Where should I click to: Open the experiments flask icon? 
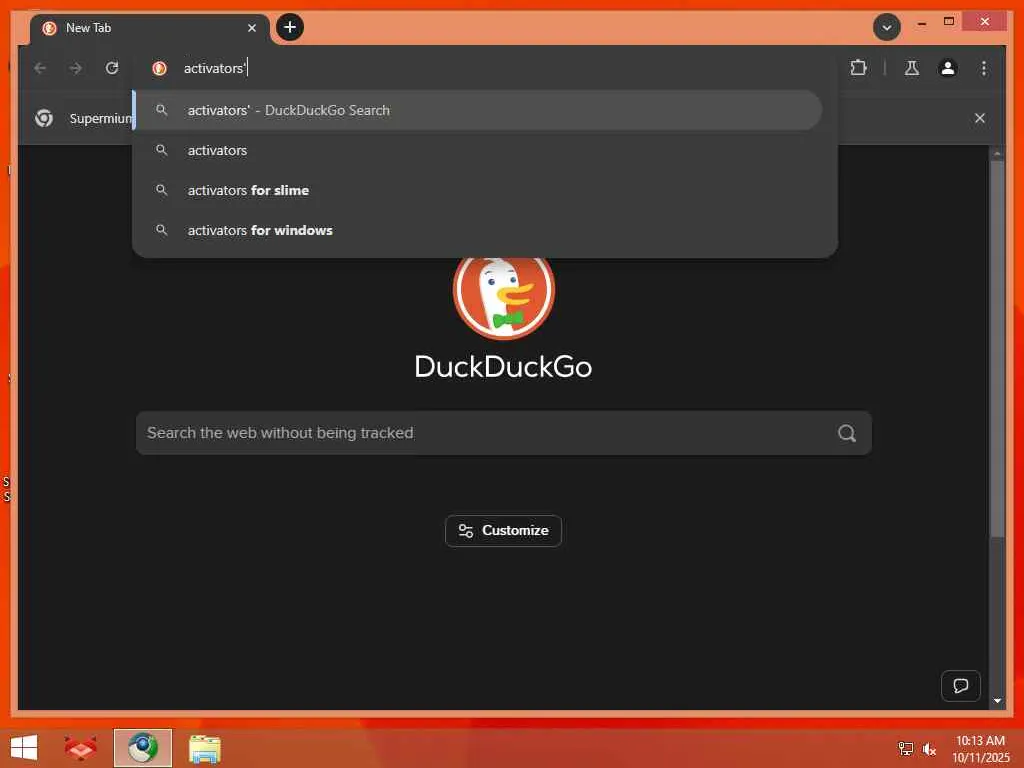coord(912,68)
